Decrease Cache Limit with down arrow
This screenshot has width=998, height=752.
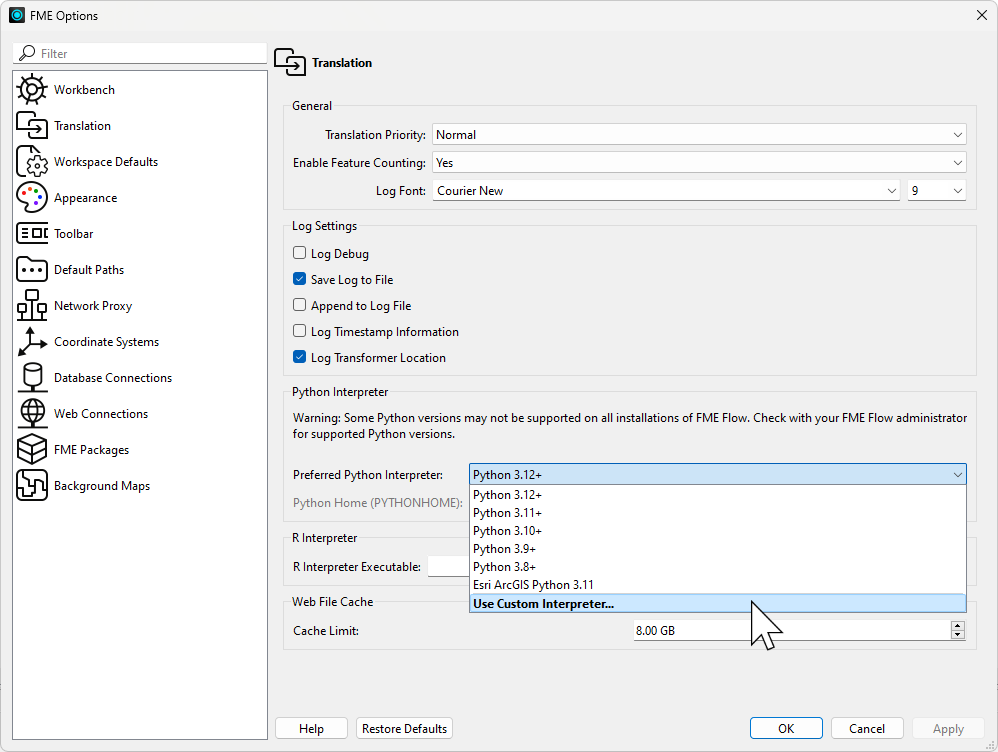click(x=958, y=635)
